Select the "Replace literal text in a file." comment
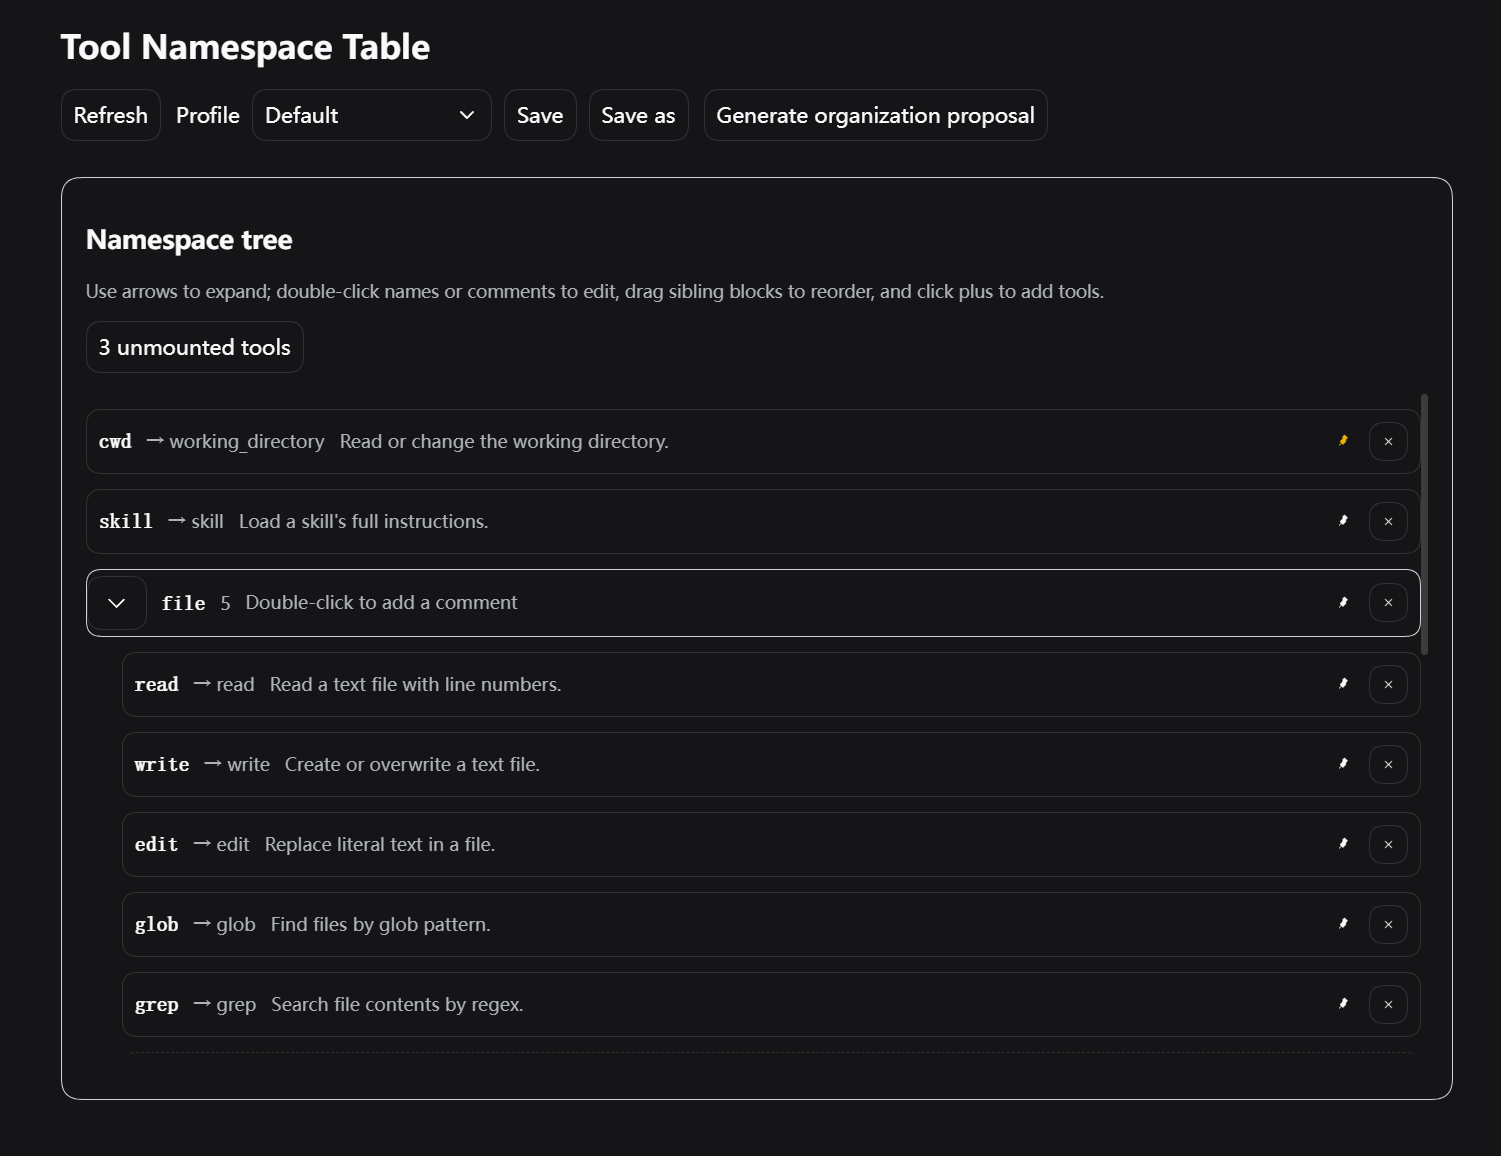Viewport: 1501px width, 1156px height. (380, 844)
